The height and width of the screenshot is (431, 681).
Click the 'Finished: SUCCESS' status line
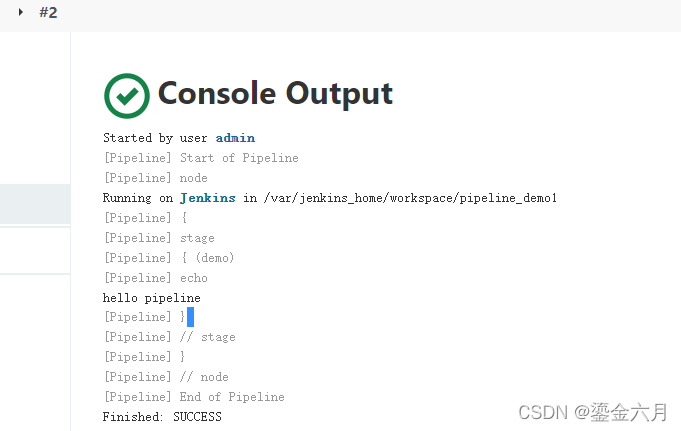(x=162, y=417)
